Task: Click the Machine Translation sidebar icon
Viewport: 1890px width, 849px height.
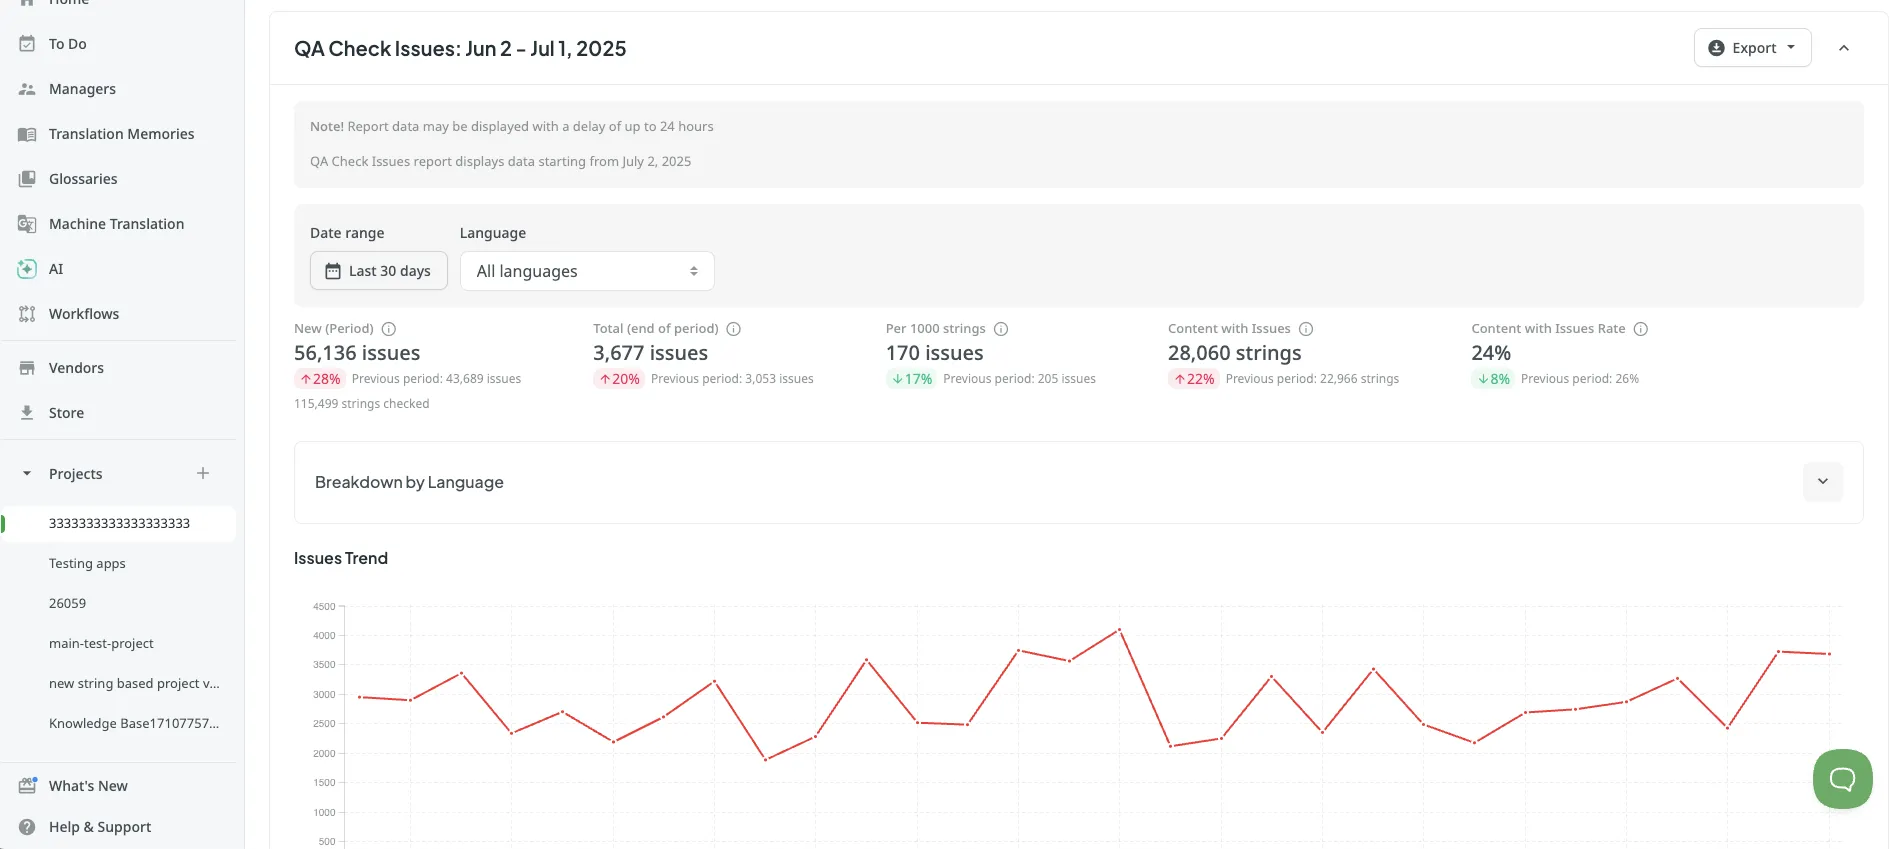Action: tap(27, 224)
